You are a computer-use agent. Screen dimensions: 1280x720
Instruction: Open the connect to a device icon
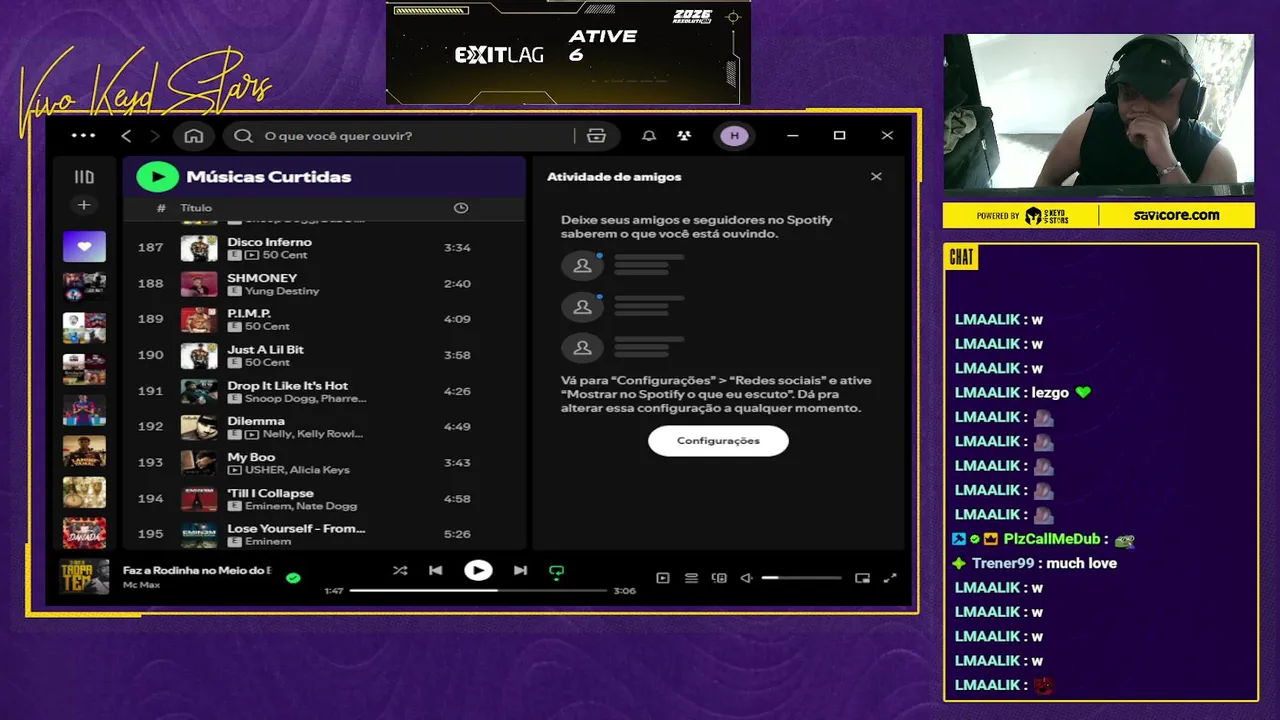[x=719, y=578]
